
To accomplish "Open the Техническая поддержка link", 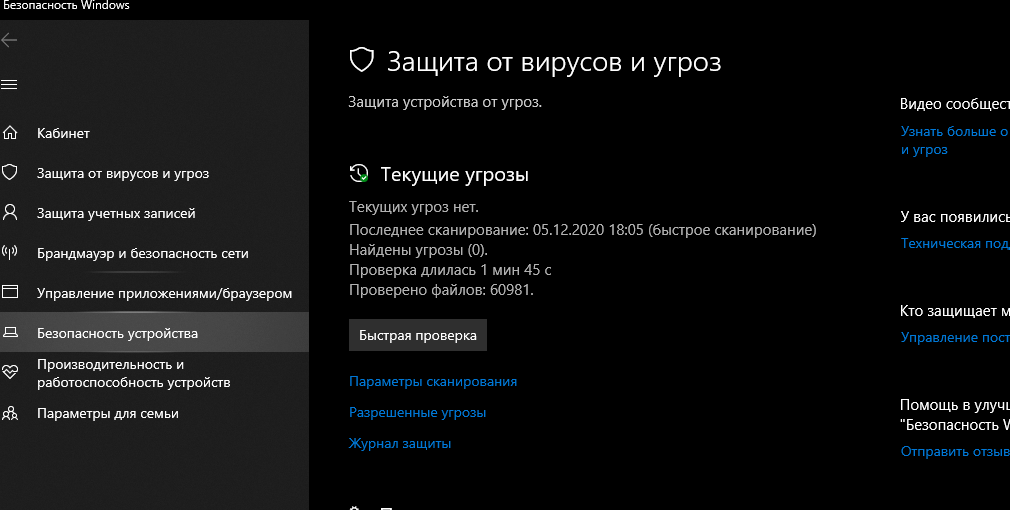I will [955, 243].
